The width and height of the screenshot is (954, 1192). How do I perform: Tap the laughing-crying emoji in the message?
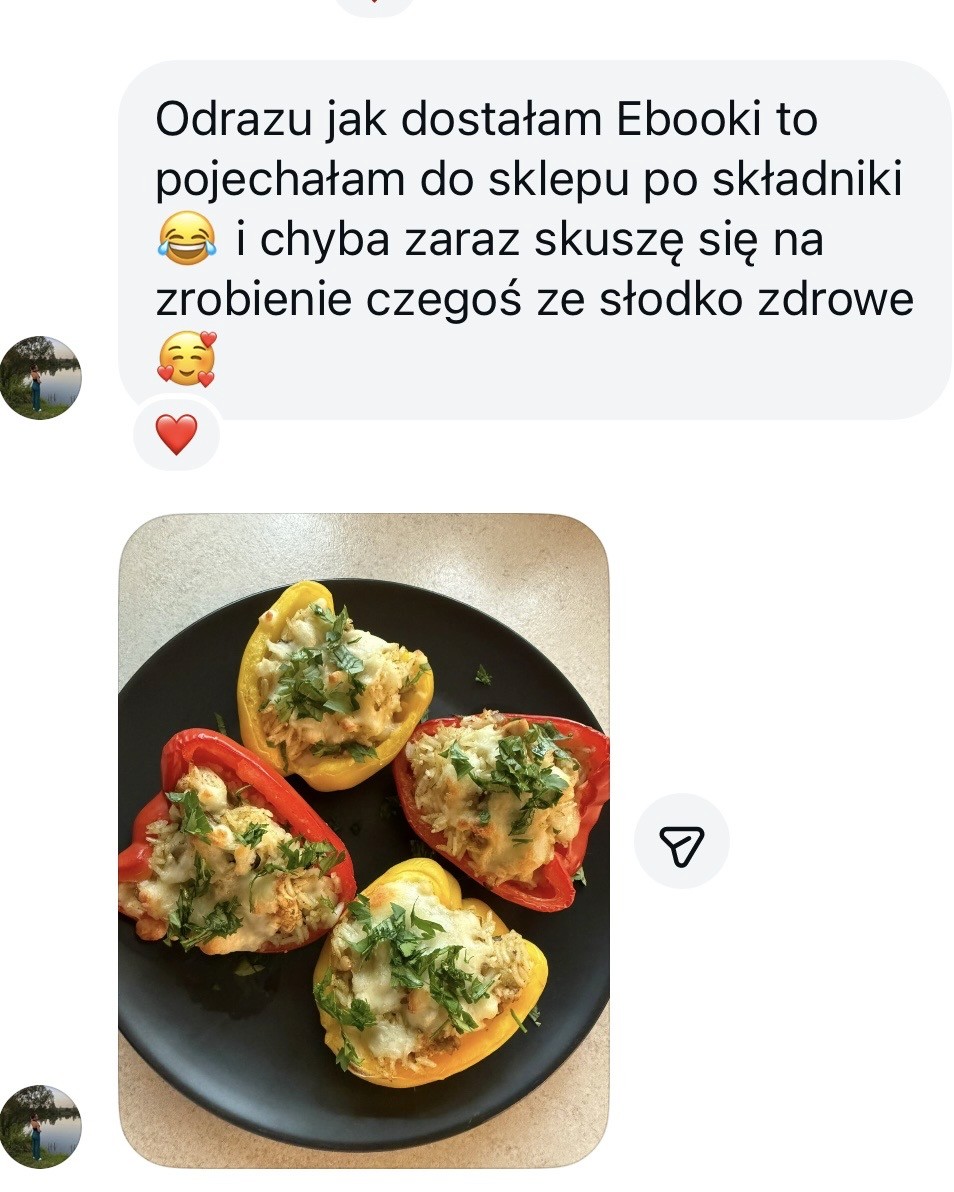(186, 239)
